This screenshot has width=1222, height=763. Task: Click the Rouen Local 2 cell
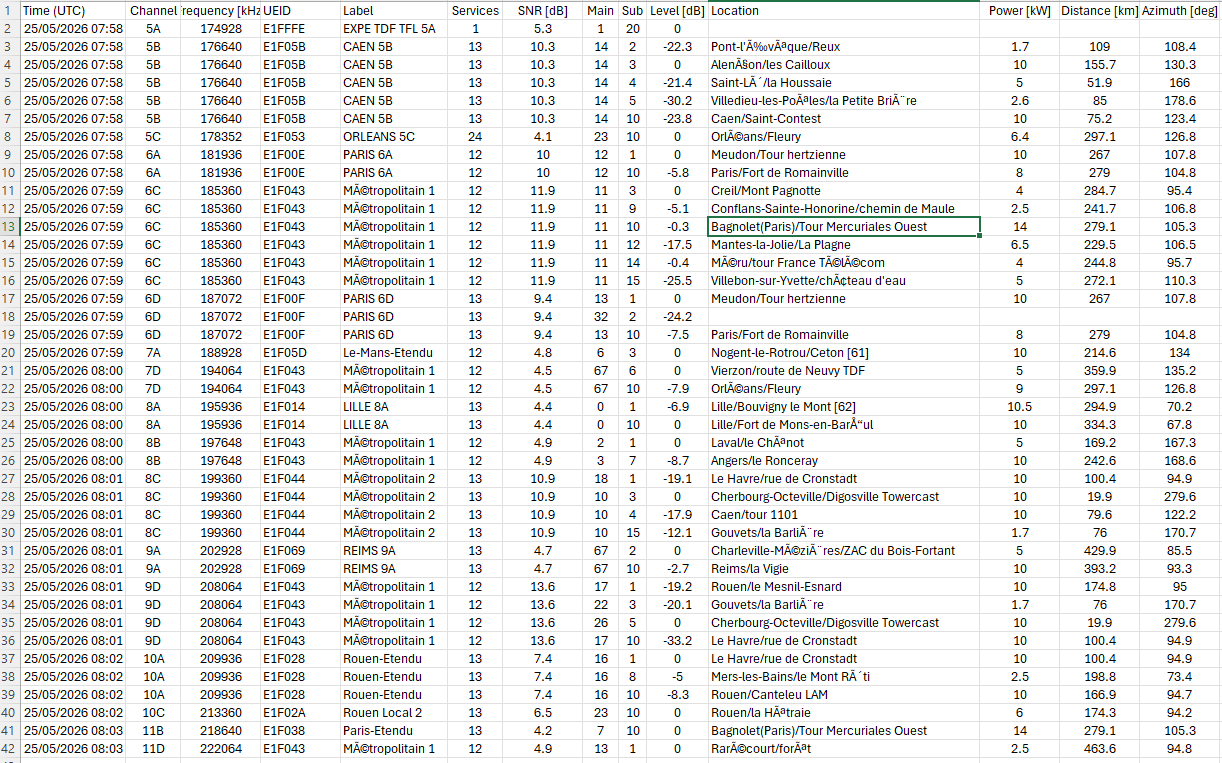pyautogui.click(x=393, y=713)
